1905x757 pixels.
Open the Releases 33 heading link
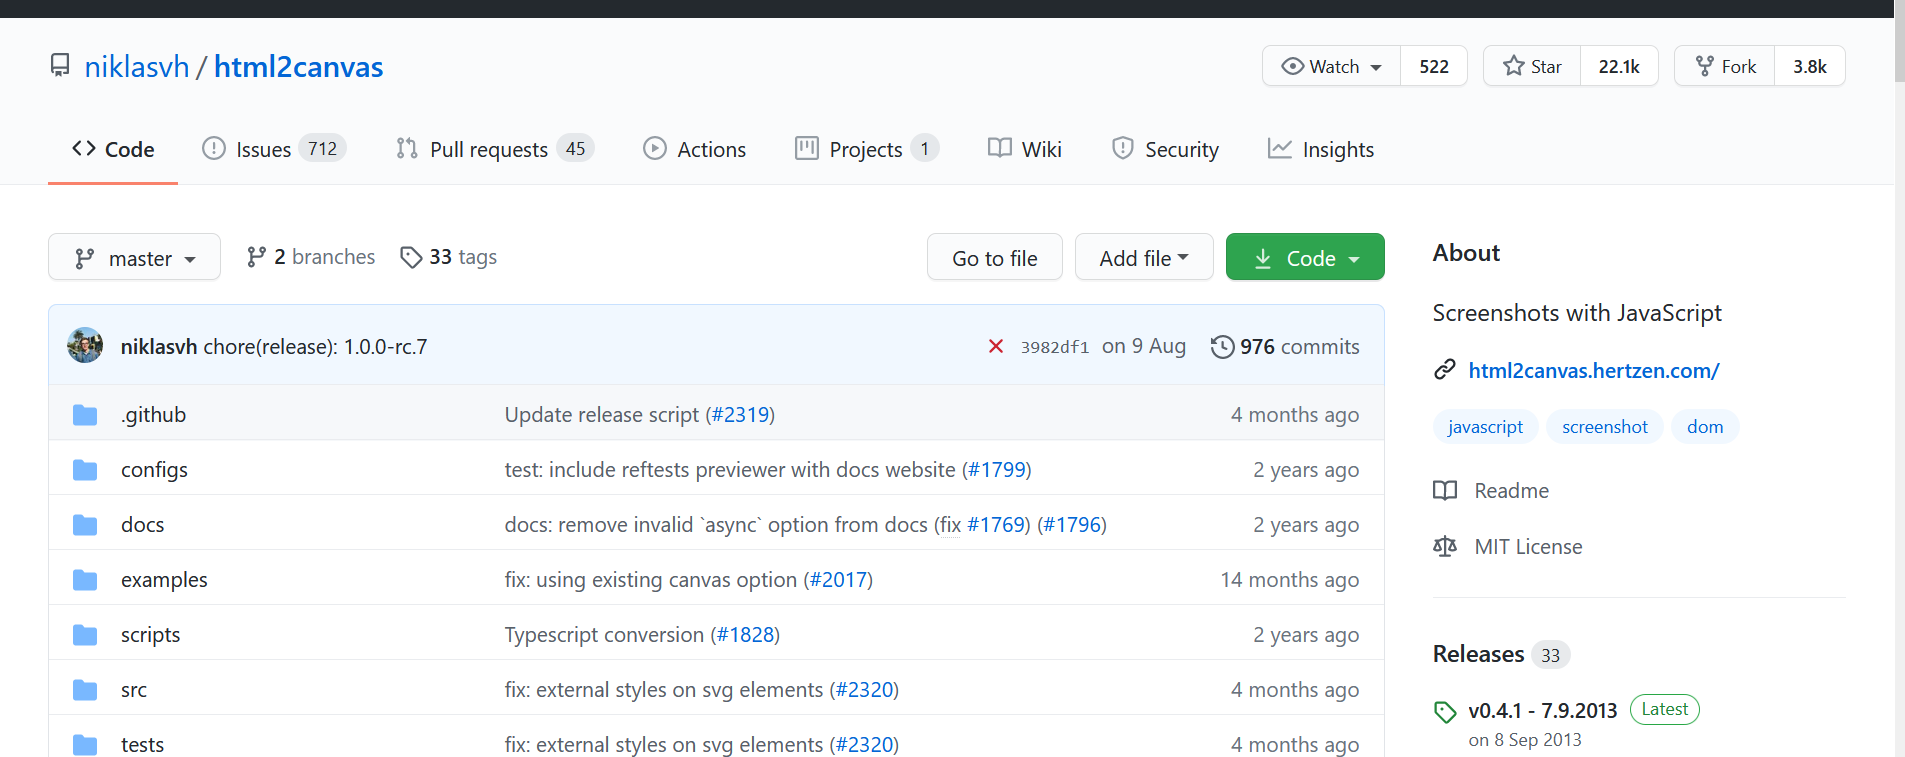[x=1501, y=654]
